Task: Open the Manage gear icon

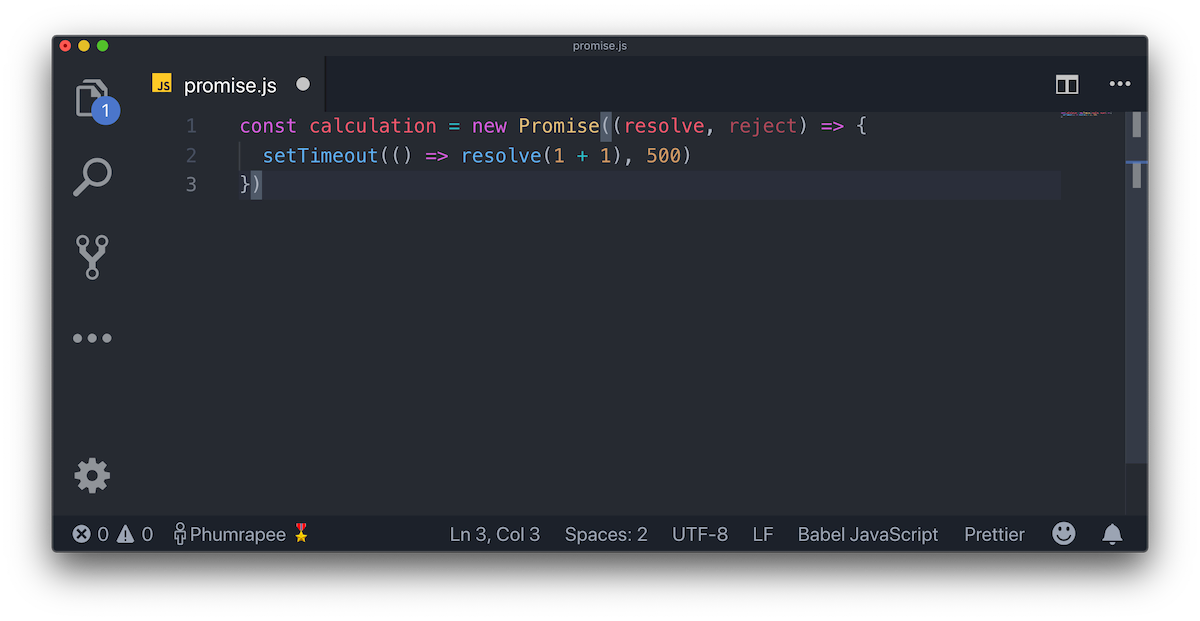Action: [x=92, y=475]
